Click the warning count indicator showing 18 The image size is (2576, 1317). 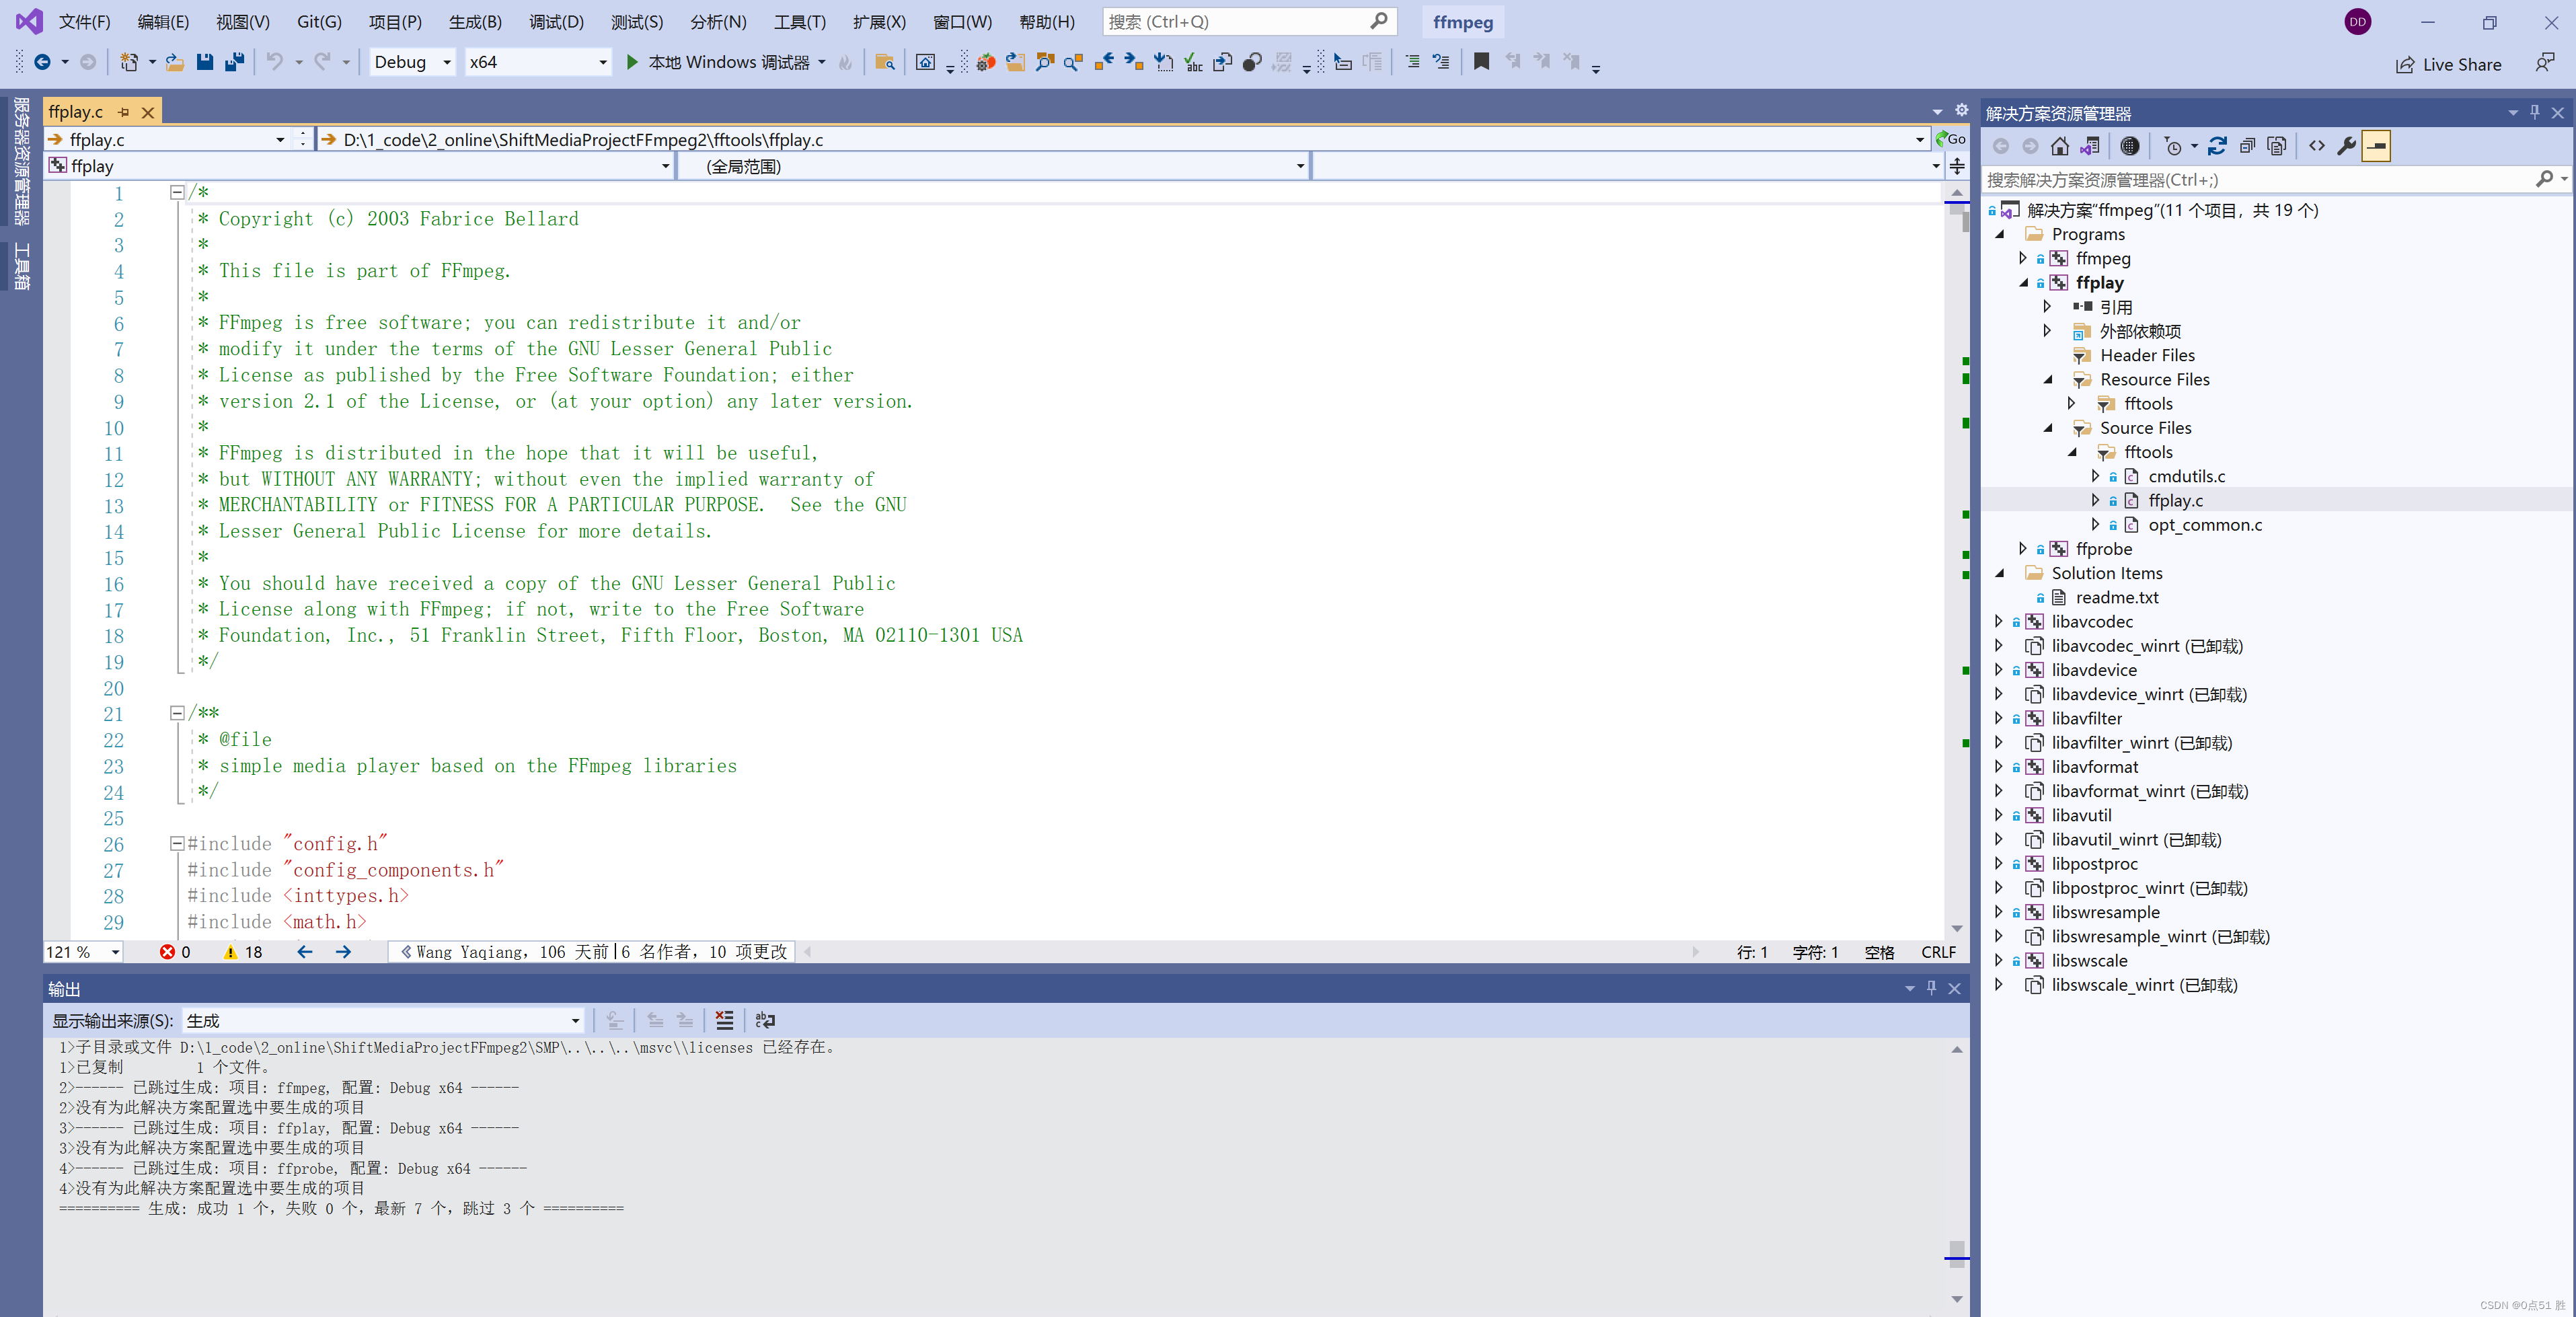click(x=243, y=952)
